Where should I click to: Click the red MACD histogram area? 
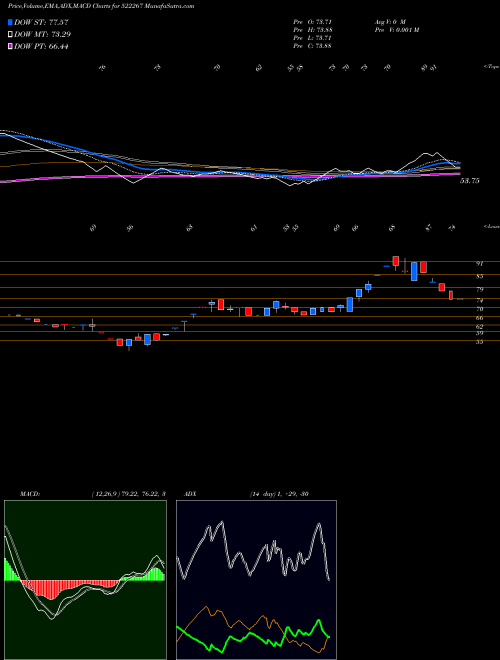point(51,589)
